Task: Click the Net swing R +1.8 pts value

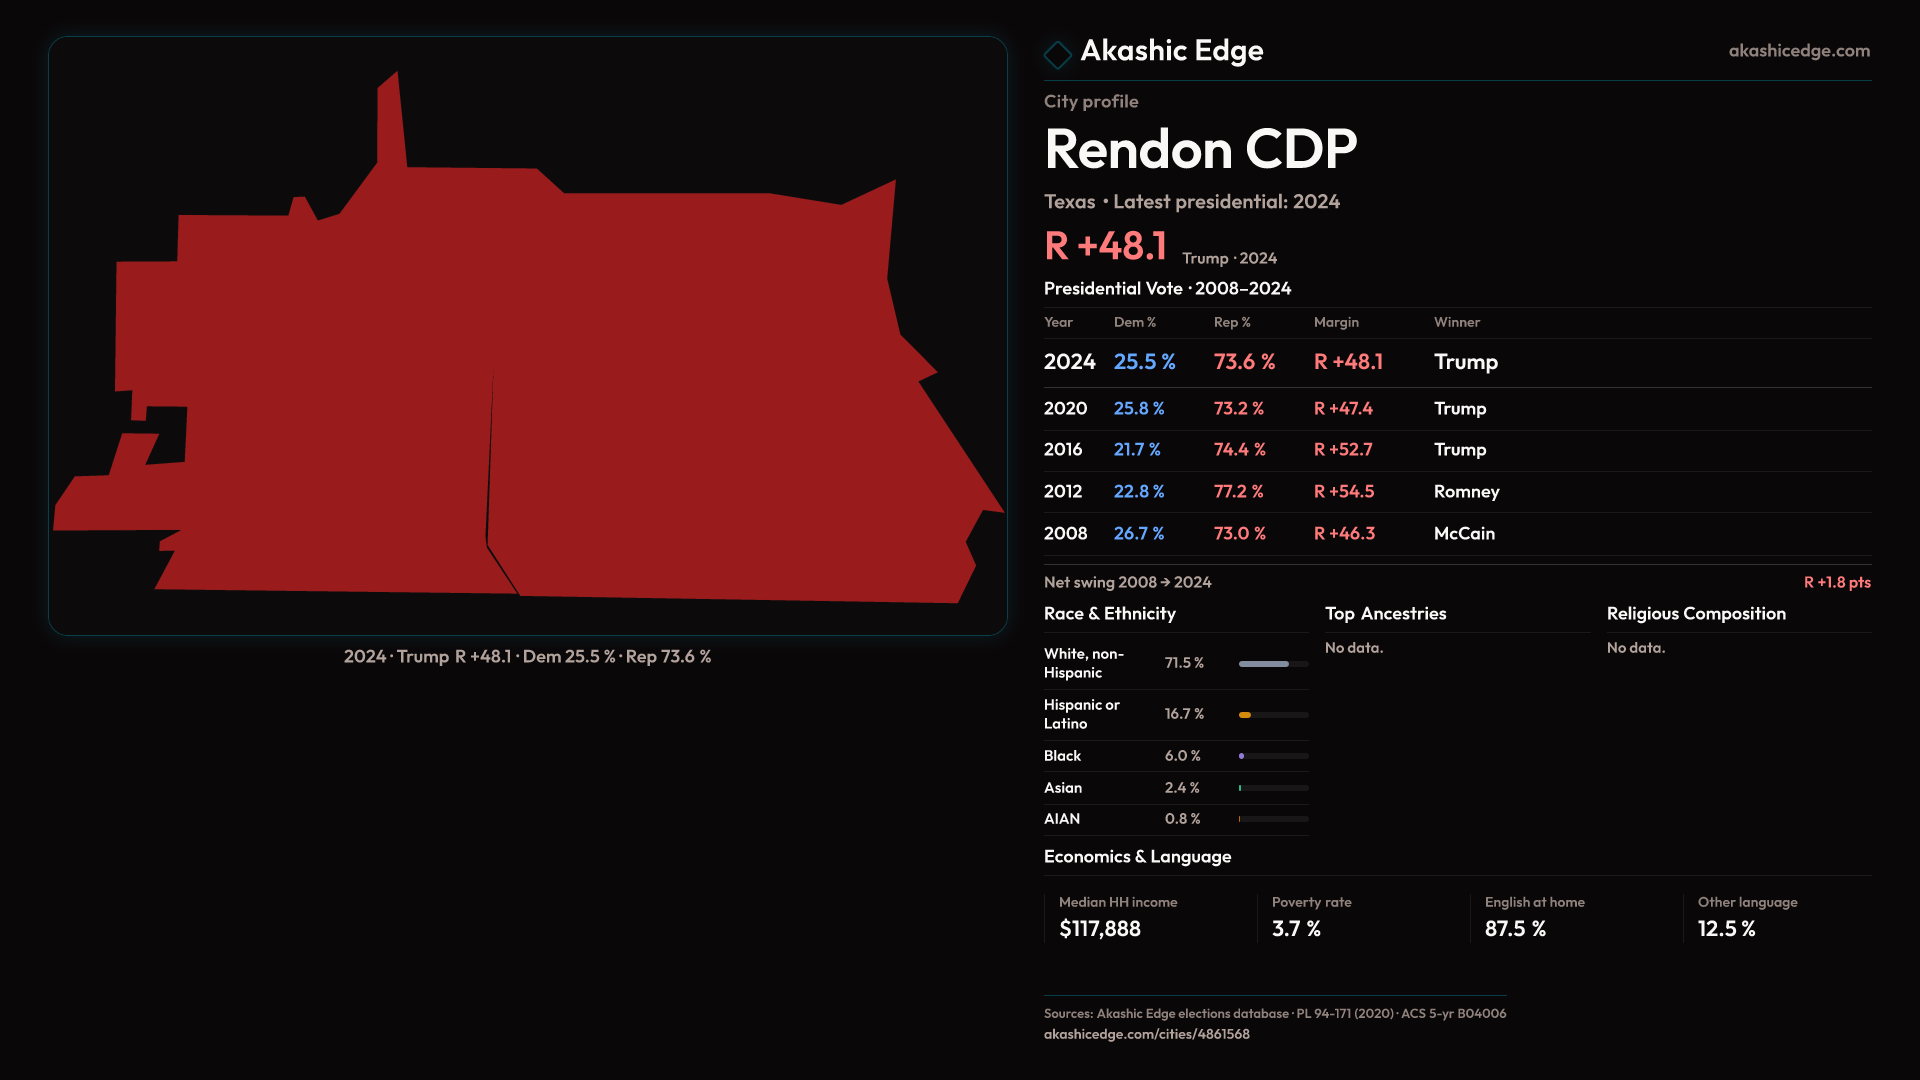Action: pyautogui.click(x=1836, y=583)
